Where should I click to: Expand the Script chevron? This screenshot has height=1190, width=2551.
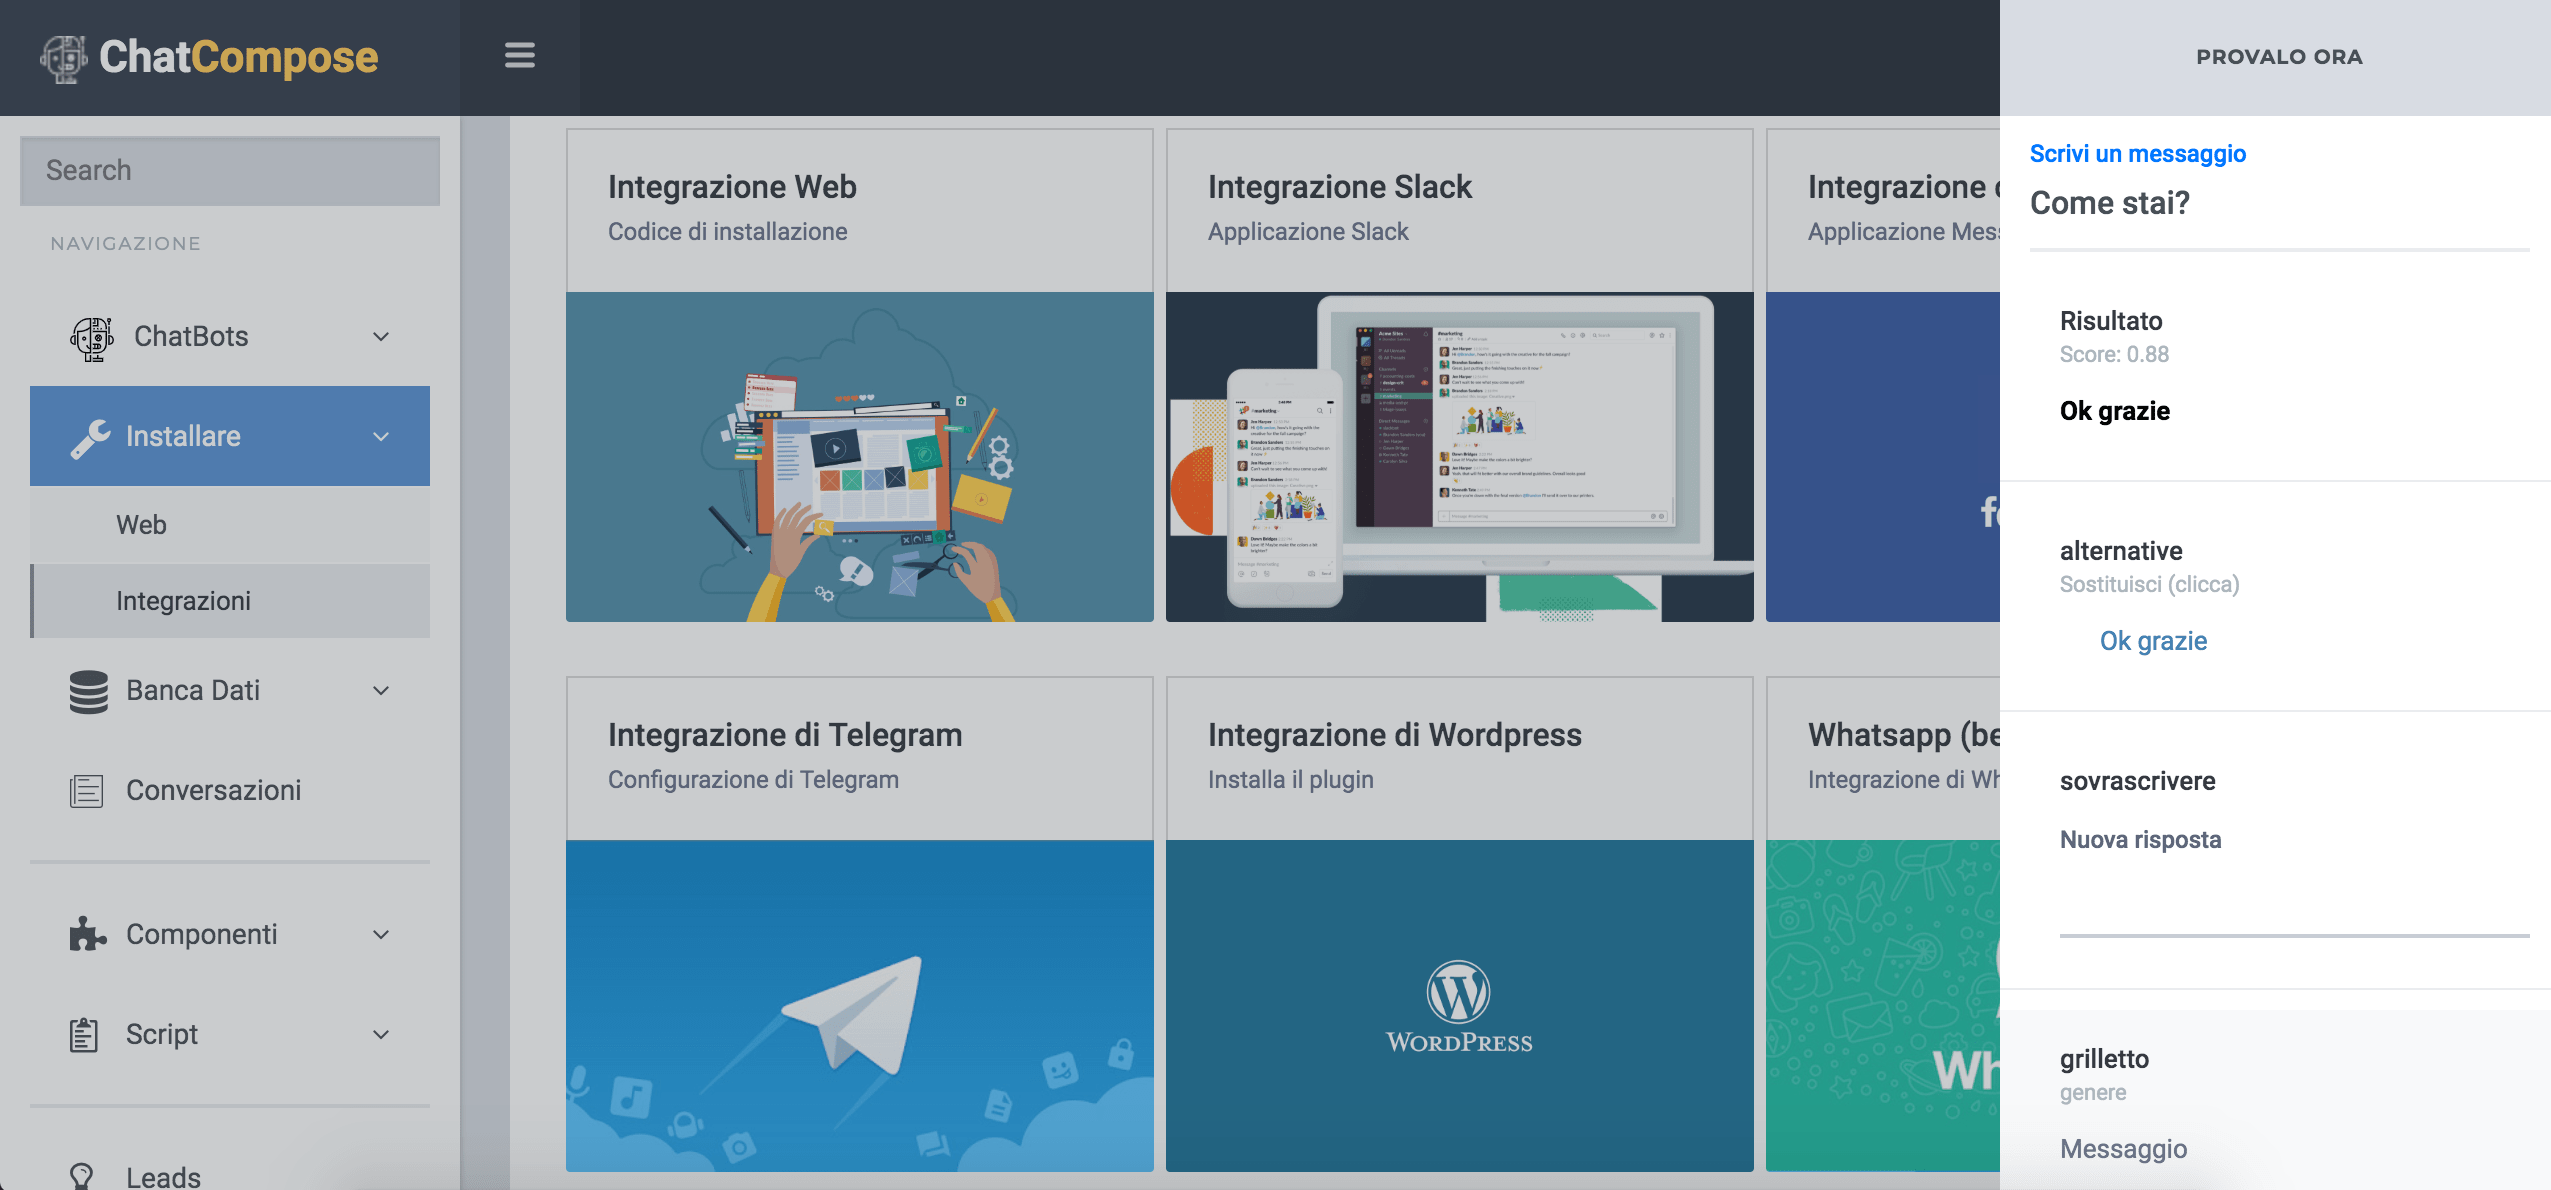click(381, 1035)
